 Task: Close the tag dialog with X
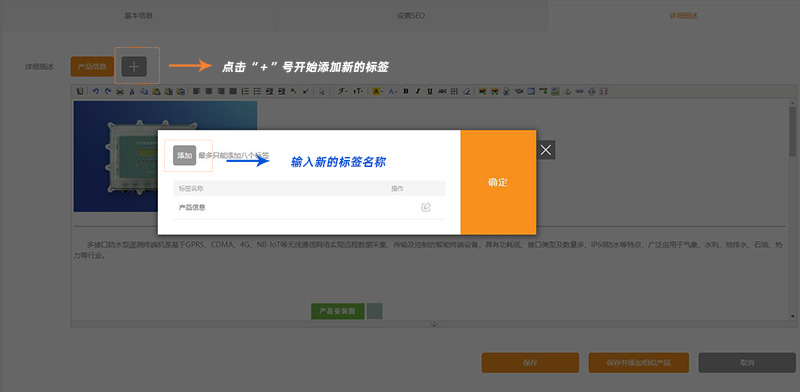click(x=546, y=150)
